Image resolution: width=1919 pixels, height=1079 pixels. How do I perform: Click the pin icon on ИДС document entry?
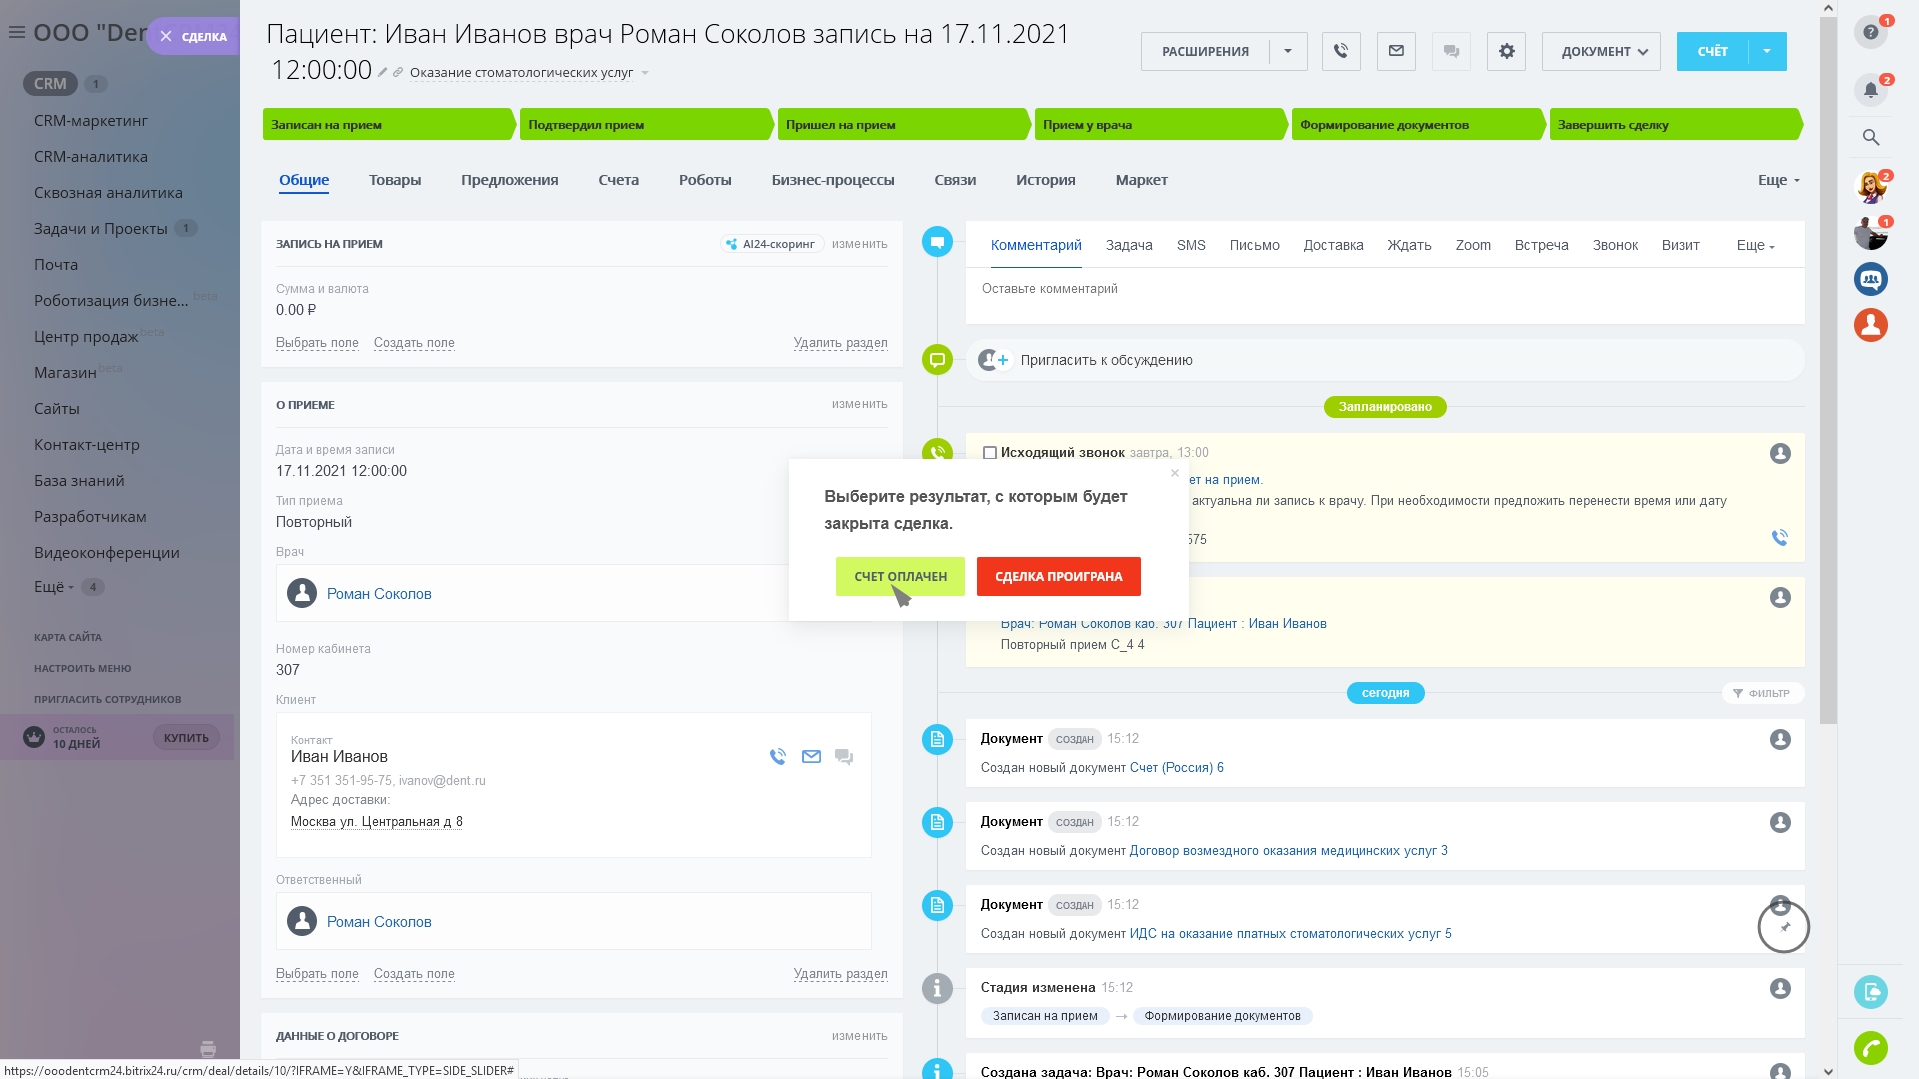pos(1785,927)
